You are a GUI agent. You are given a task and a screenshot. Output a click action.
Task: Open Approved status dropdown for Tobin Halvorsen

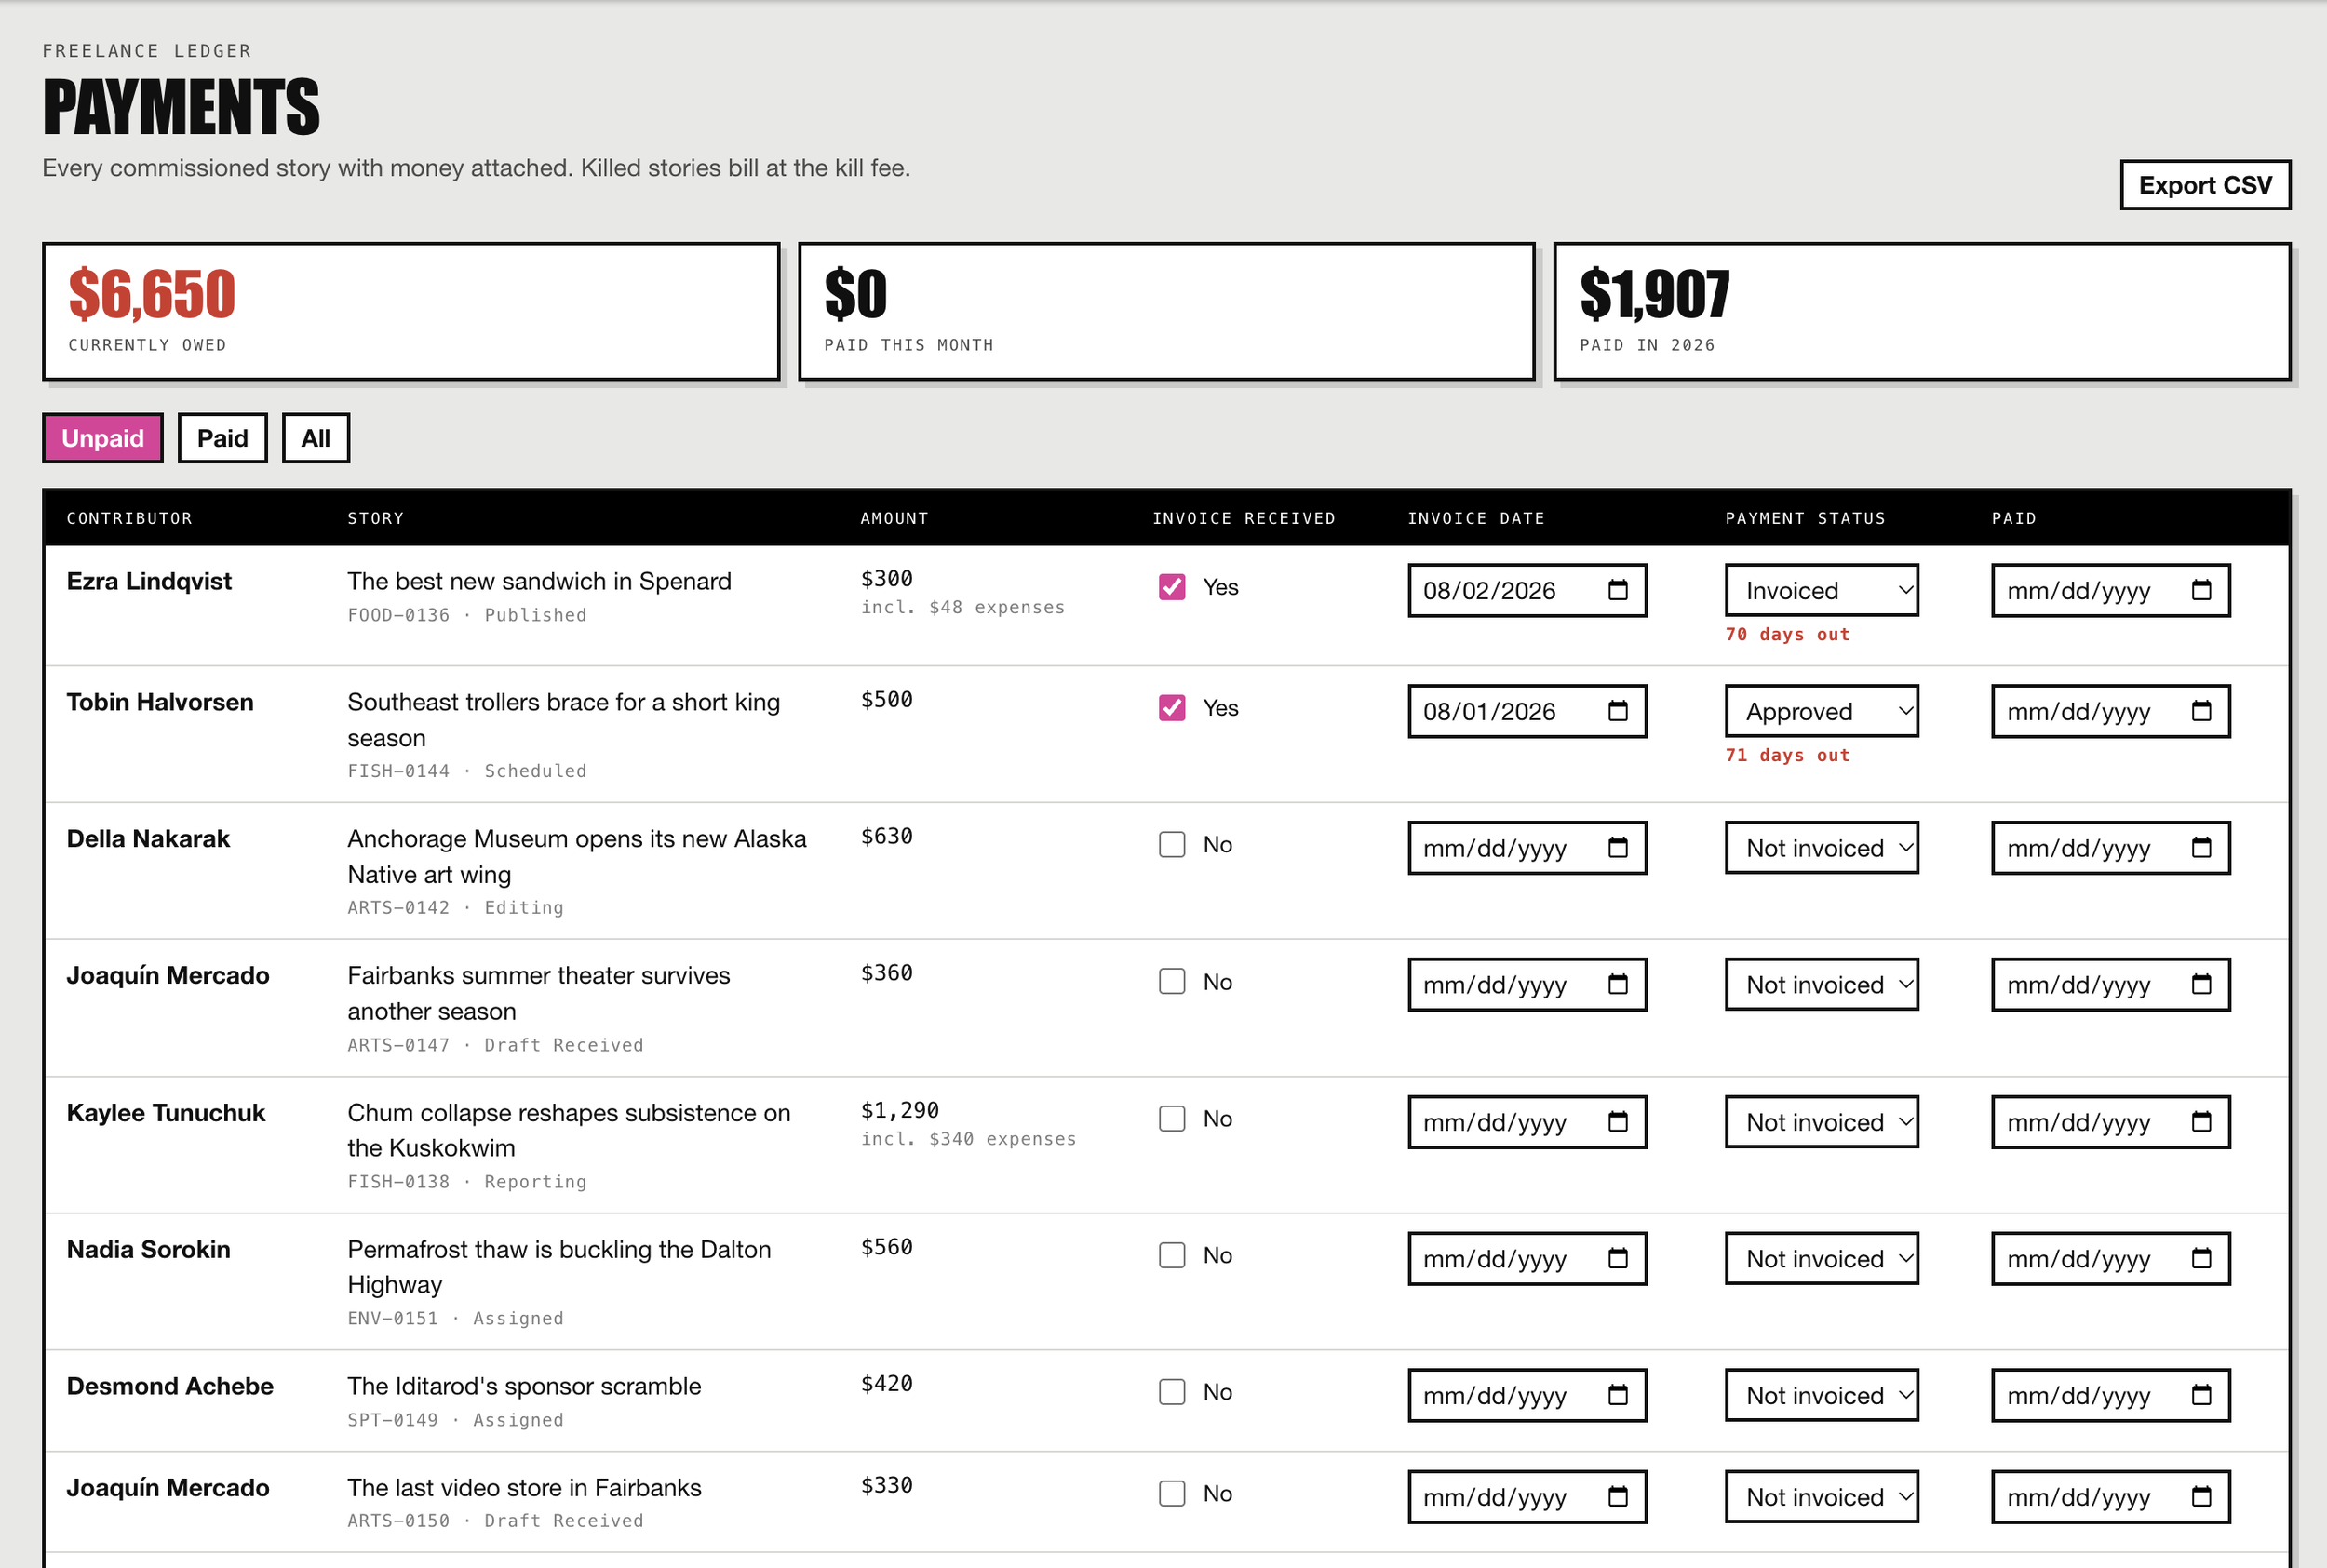click(x=1821, y=711)
